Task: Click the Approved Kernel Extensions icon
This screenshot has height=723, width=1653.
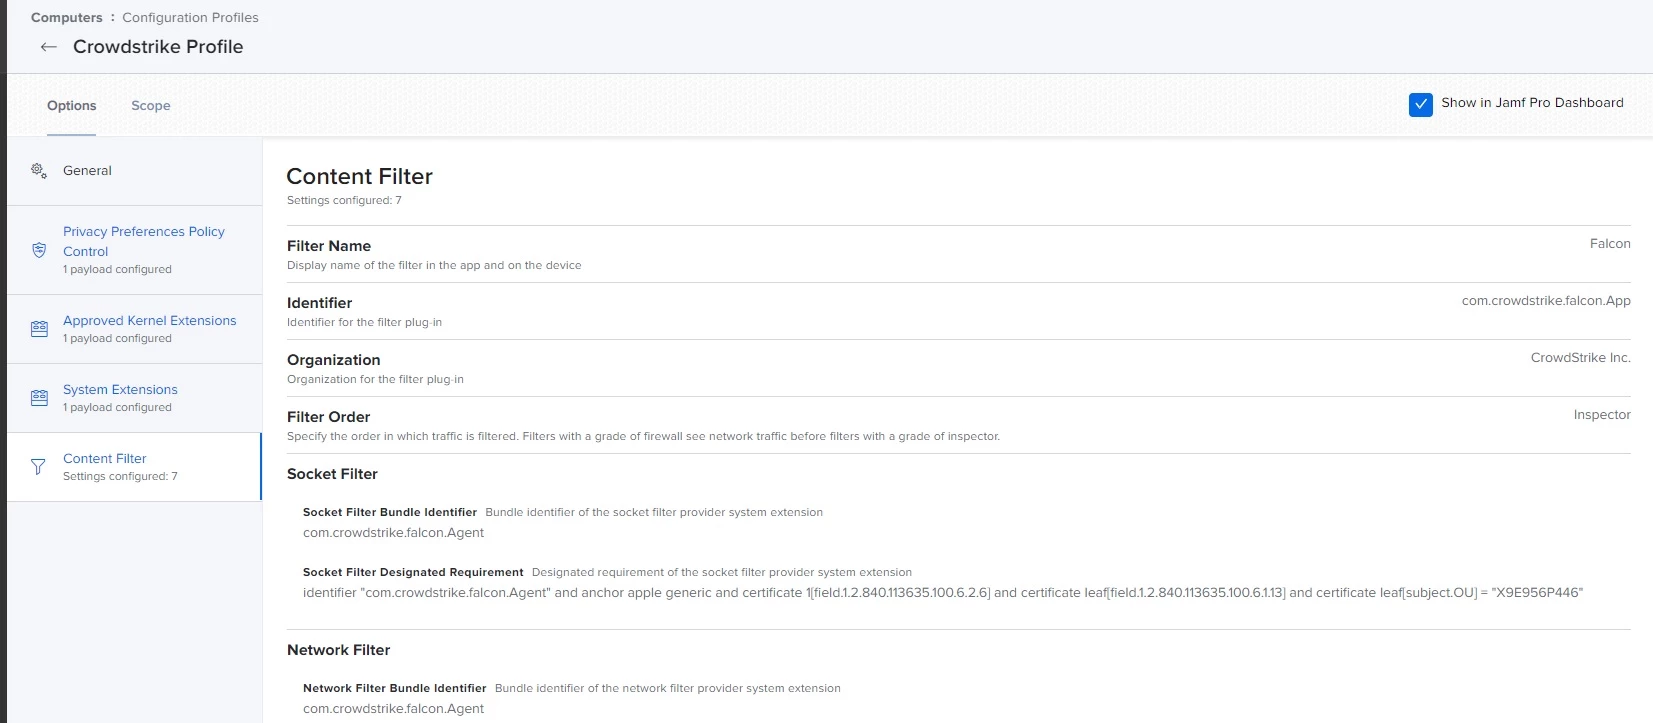Action: (x=39, y=329)
